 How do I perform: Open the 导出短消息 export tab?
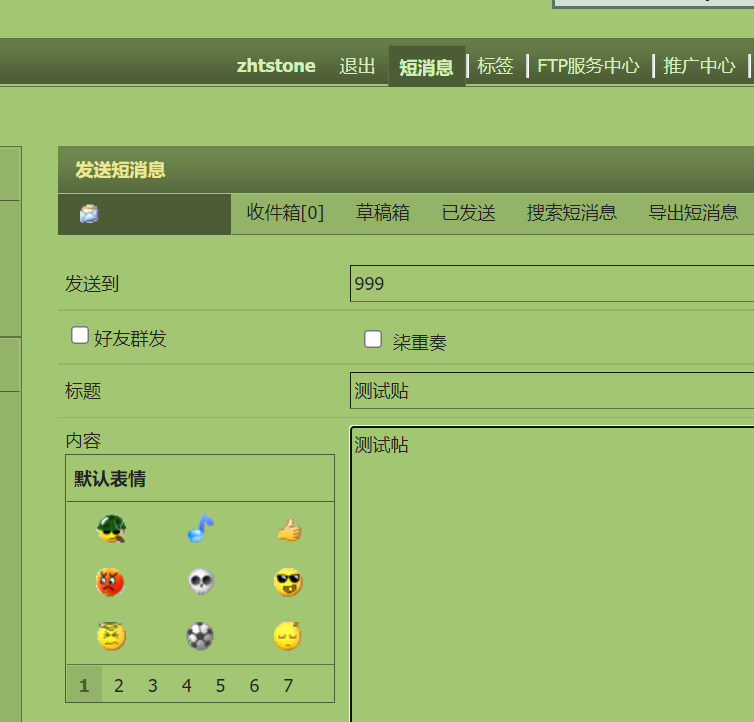(693, 213)
